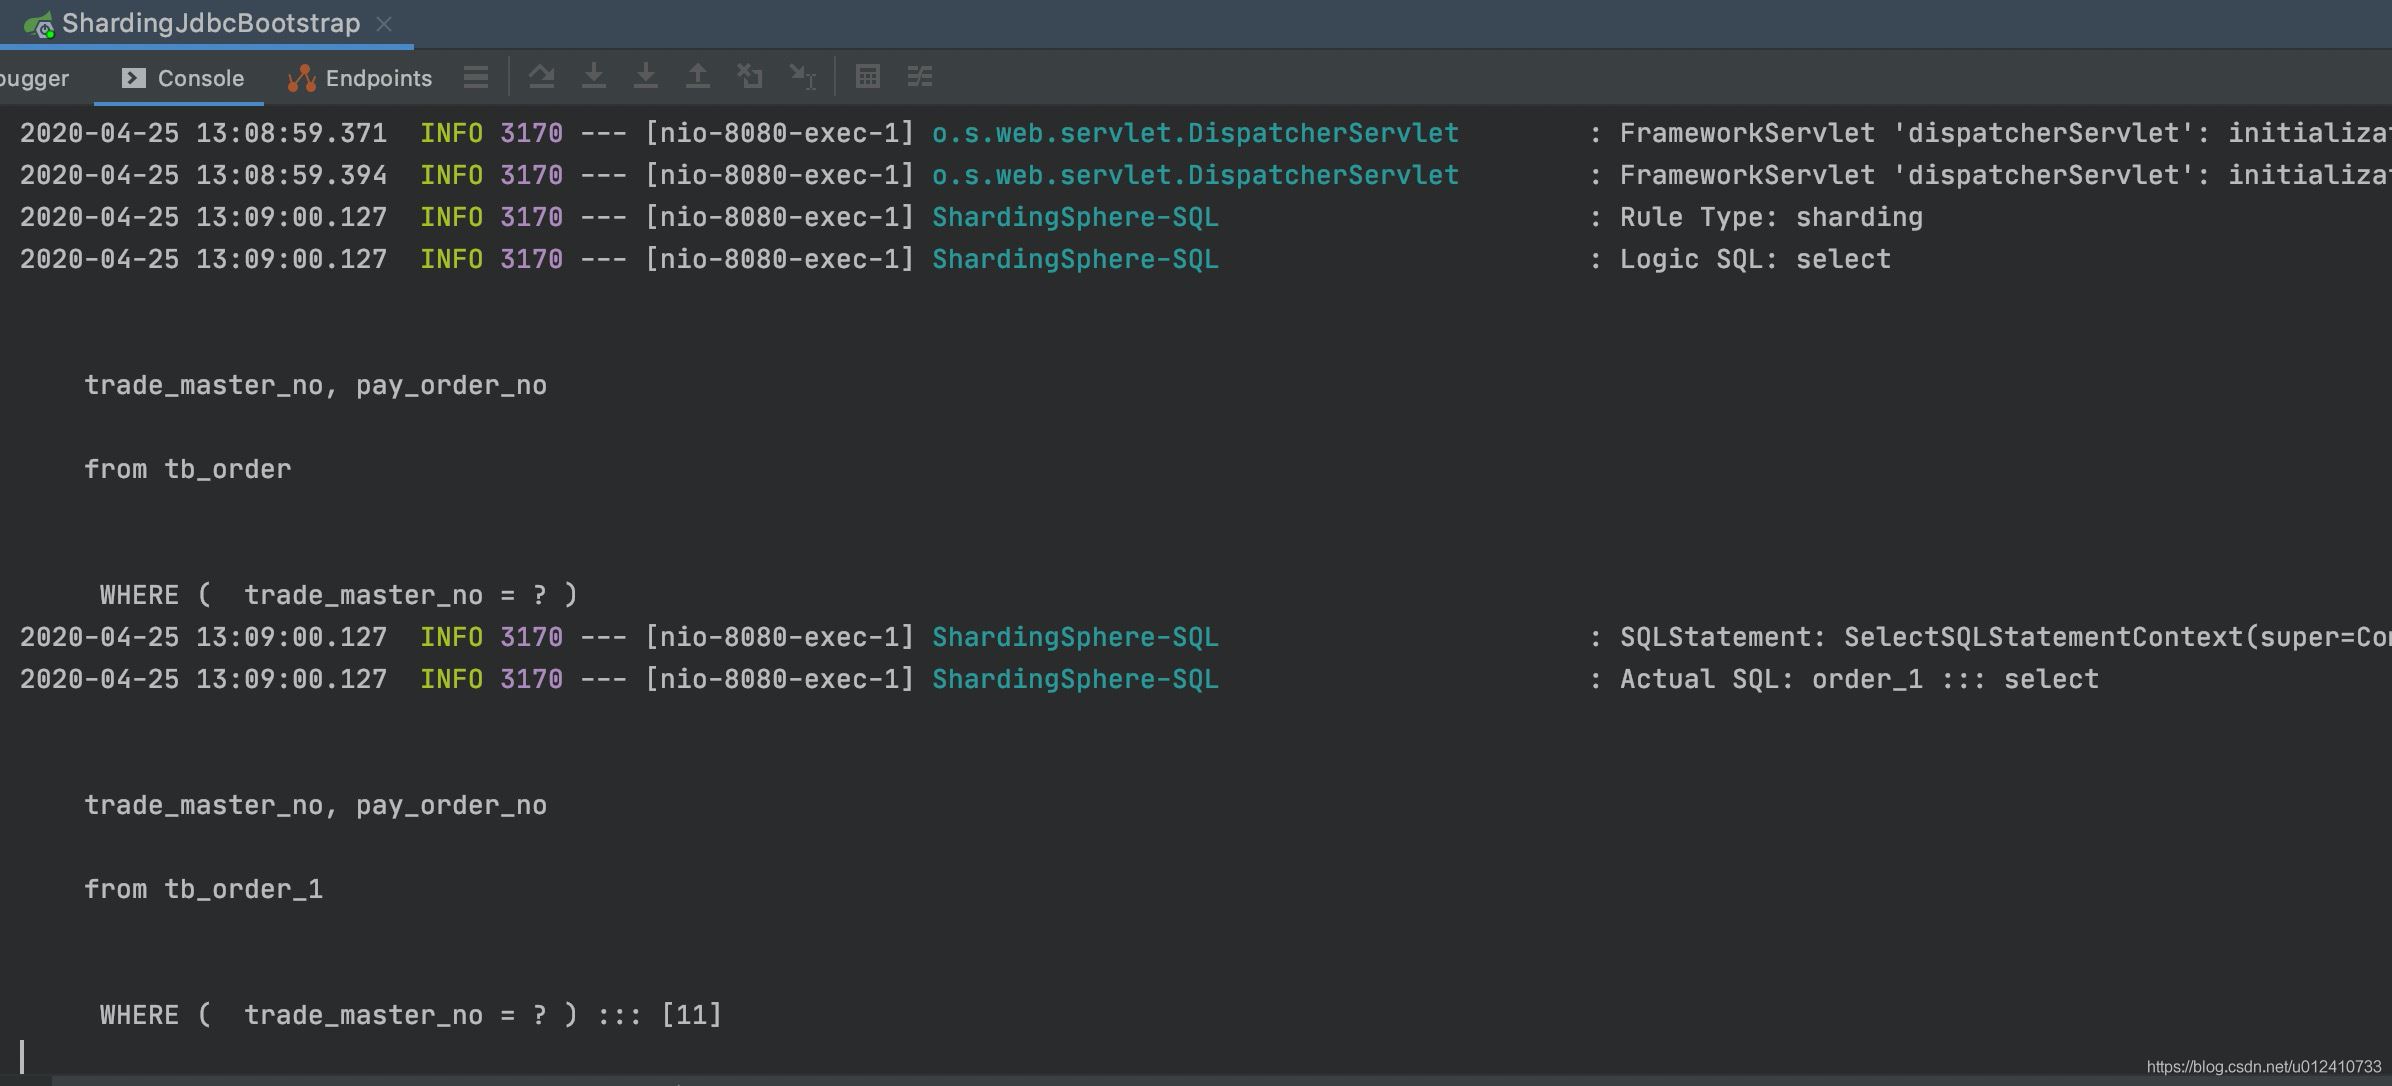Viewport: 2392px width, 1086px height.
Task: Open the Evaluate Expression calculator icon
Action: (x=867, y=77)
